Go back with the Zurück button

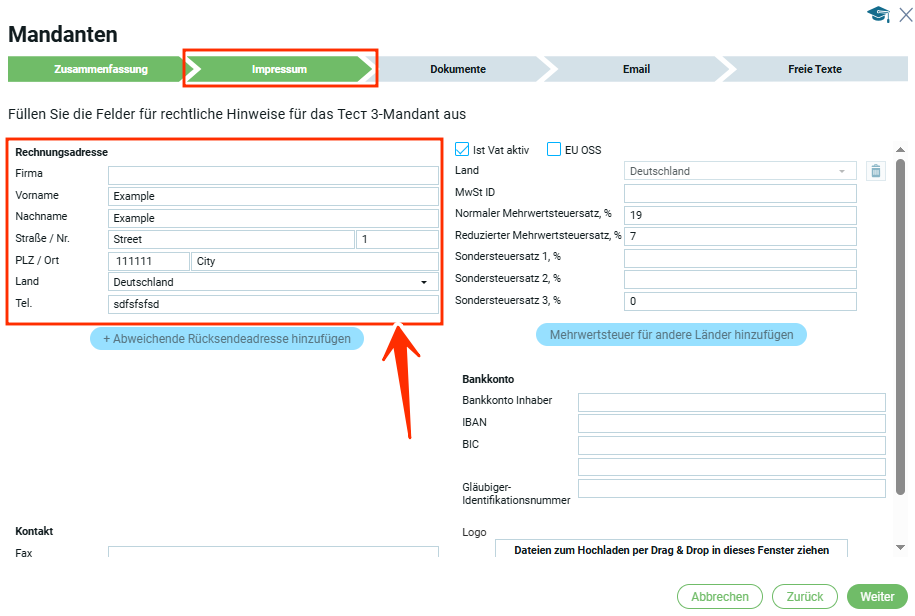[805, 597]
